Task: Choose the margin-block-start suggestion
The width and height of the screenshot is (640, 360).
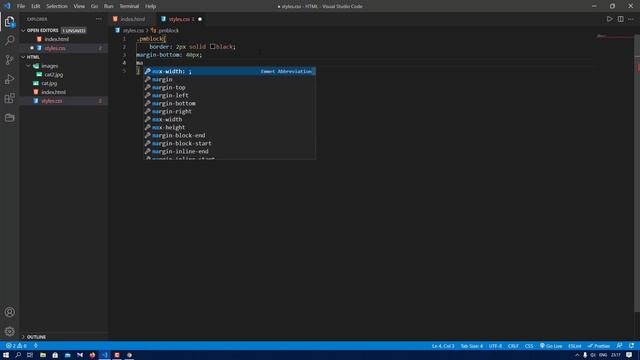Action: coord(229,143)
